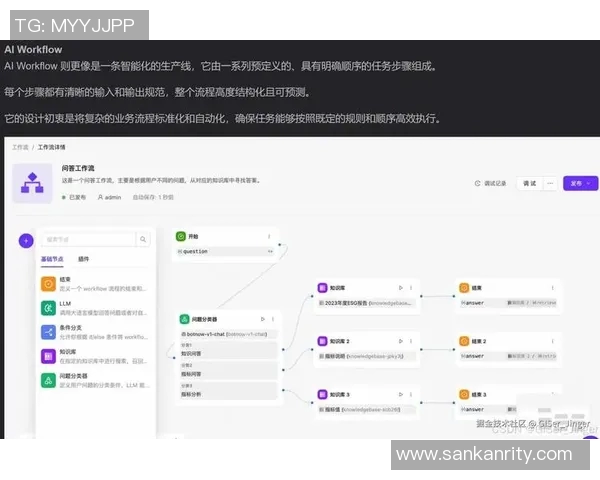Open the three-dot menu of first 结束 node
This screenshot has height=480, width=600.
553,287
